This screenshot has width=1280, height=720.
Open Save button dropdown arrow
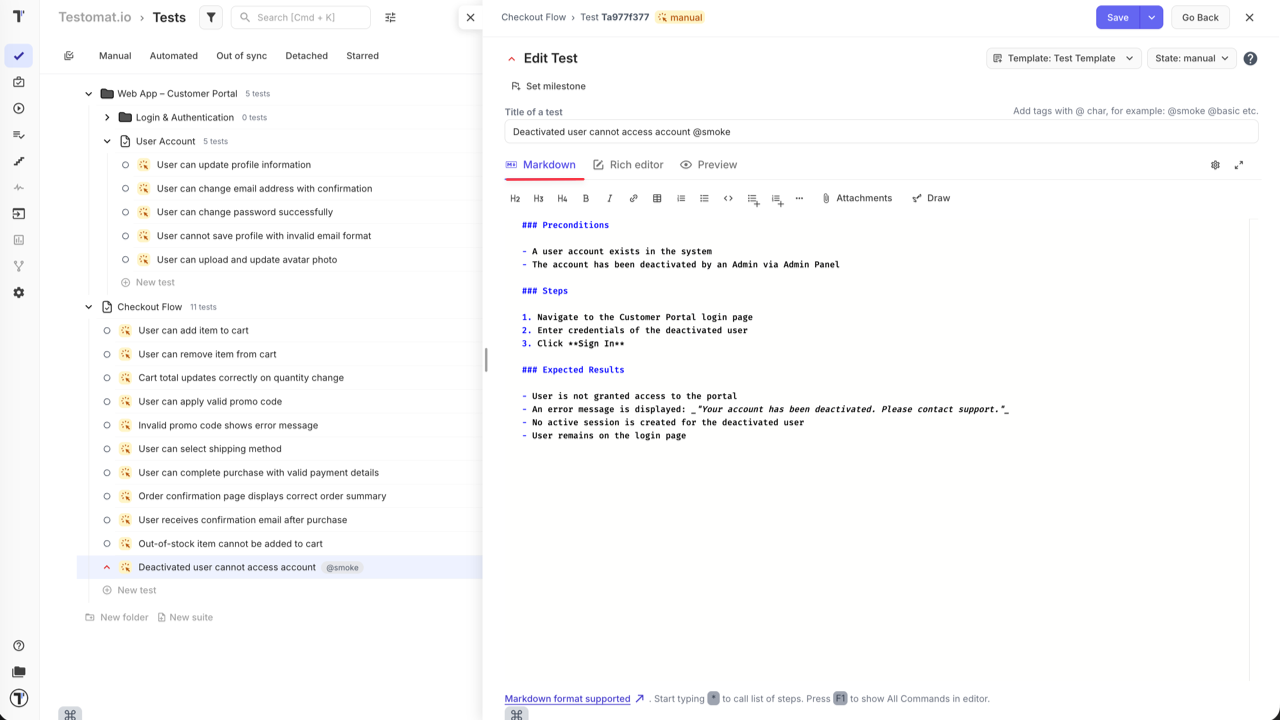pos(1151,17)
